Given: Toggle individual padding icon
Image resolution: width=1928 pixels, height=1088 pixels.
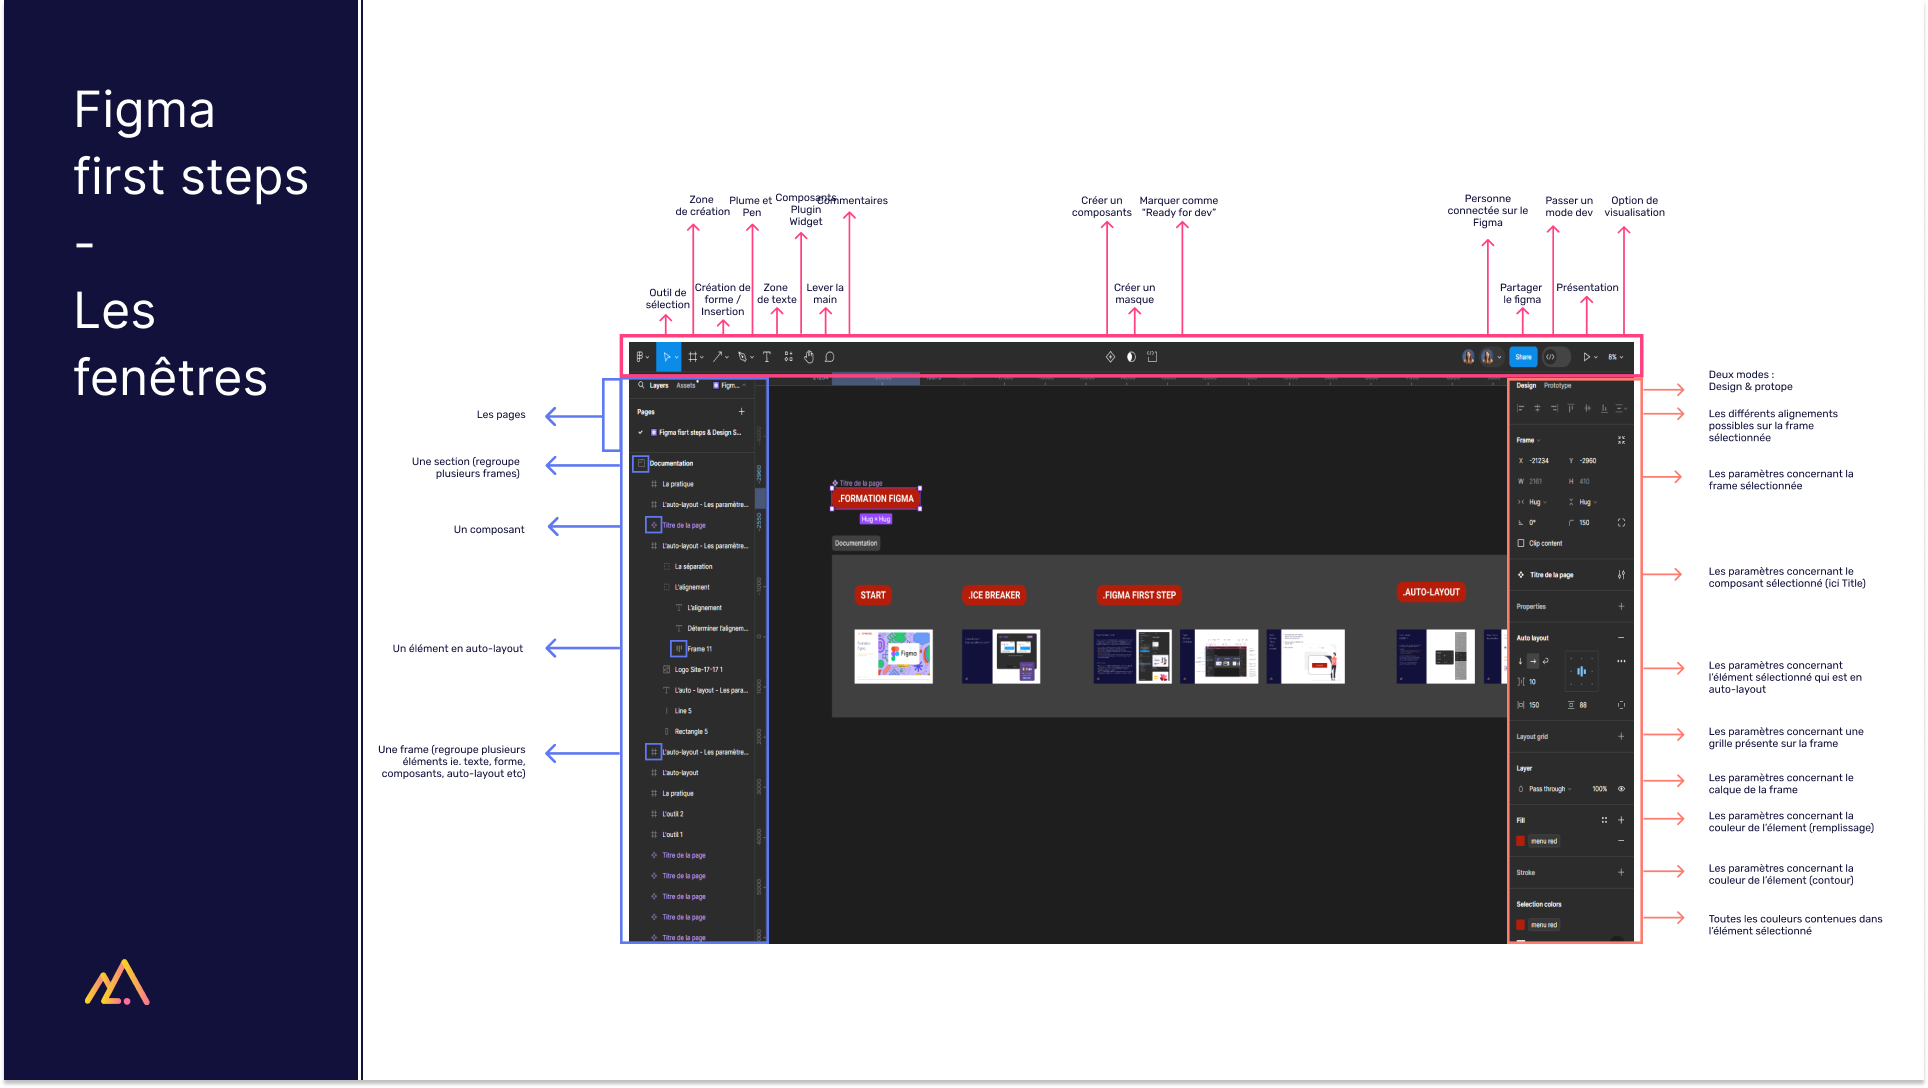Looking at the screenshot, I should (1621, 706).
